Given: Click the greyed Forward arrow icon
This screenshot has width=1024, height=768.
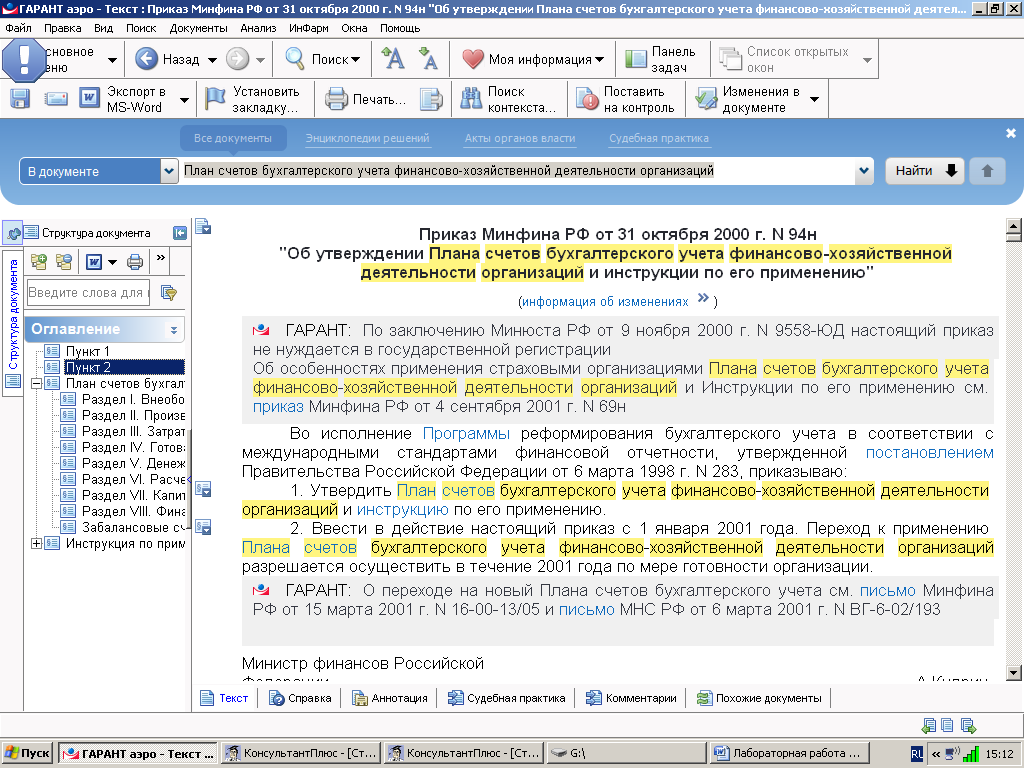Looking at the screenshot, I should click(237, 59).
